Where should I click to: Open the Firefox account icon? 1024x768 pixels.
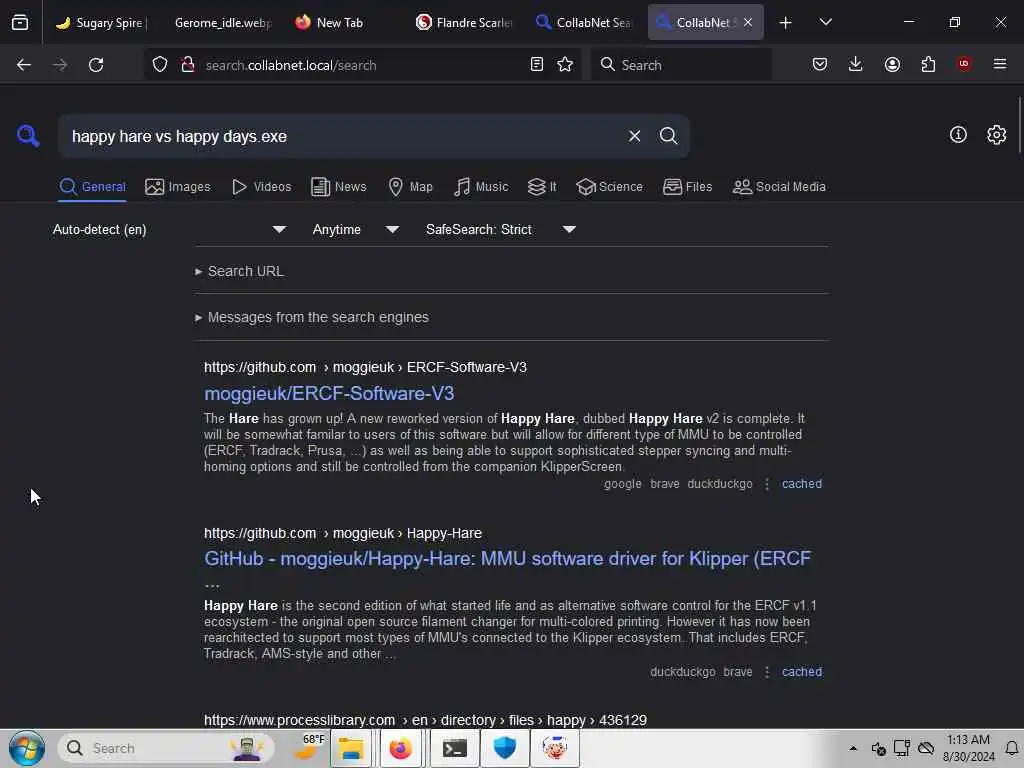tap(892, 65)
